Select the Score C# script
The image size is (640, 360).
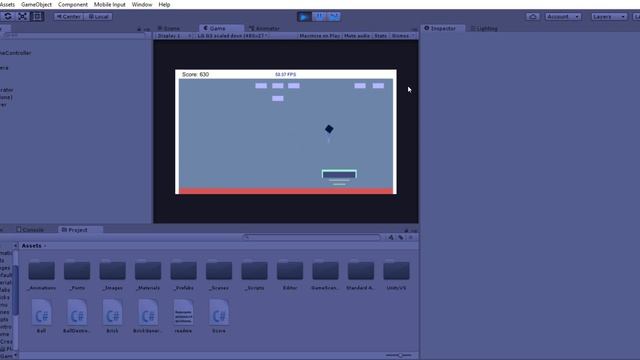219,316
